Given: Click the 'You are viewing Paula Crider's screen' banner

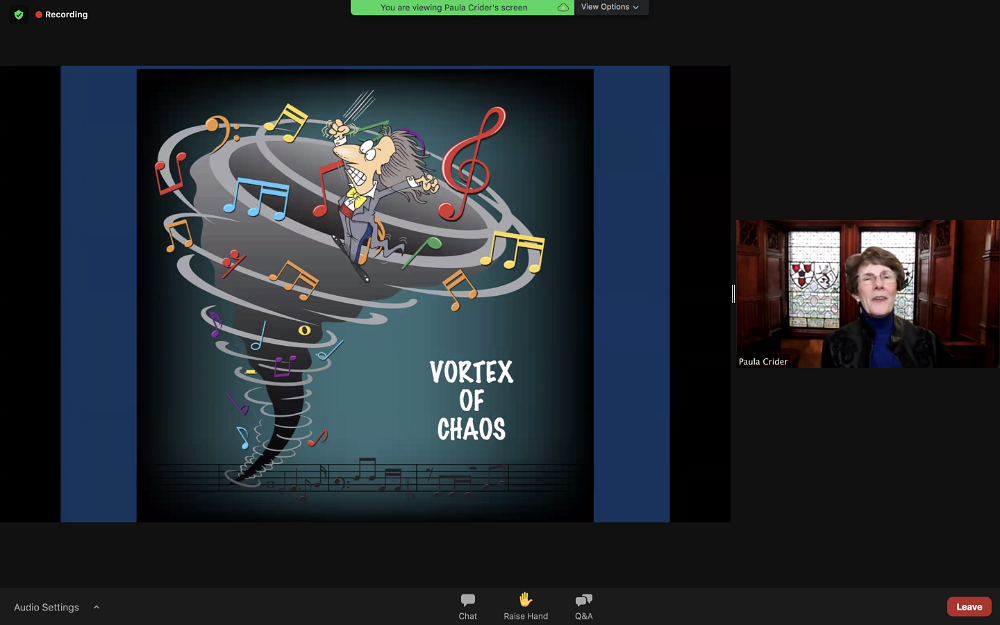Looking at the screenshot, I should (462, 7).
